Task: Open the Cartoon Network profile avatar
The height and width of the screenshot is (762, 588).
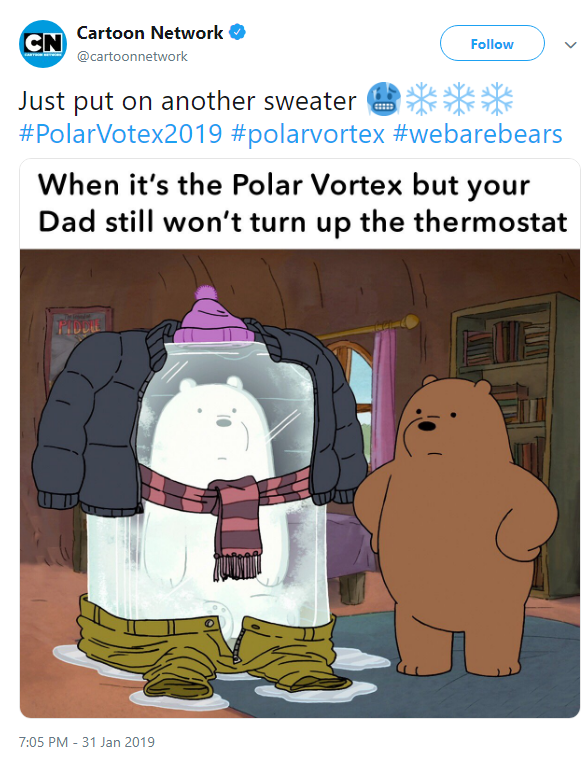Action: point(43,44)
